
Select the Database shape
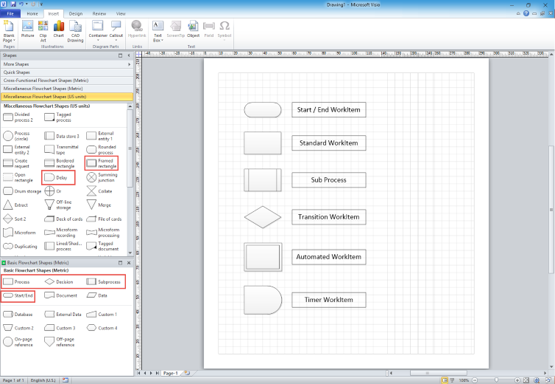pyautogui.click(x=18, y=314)
